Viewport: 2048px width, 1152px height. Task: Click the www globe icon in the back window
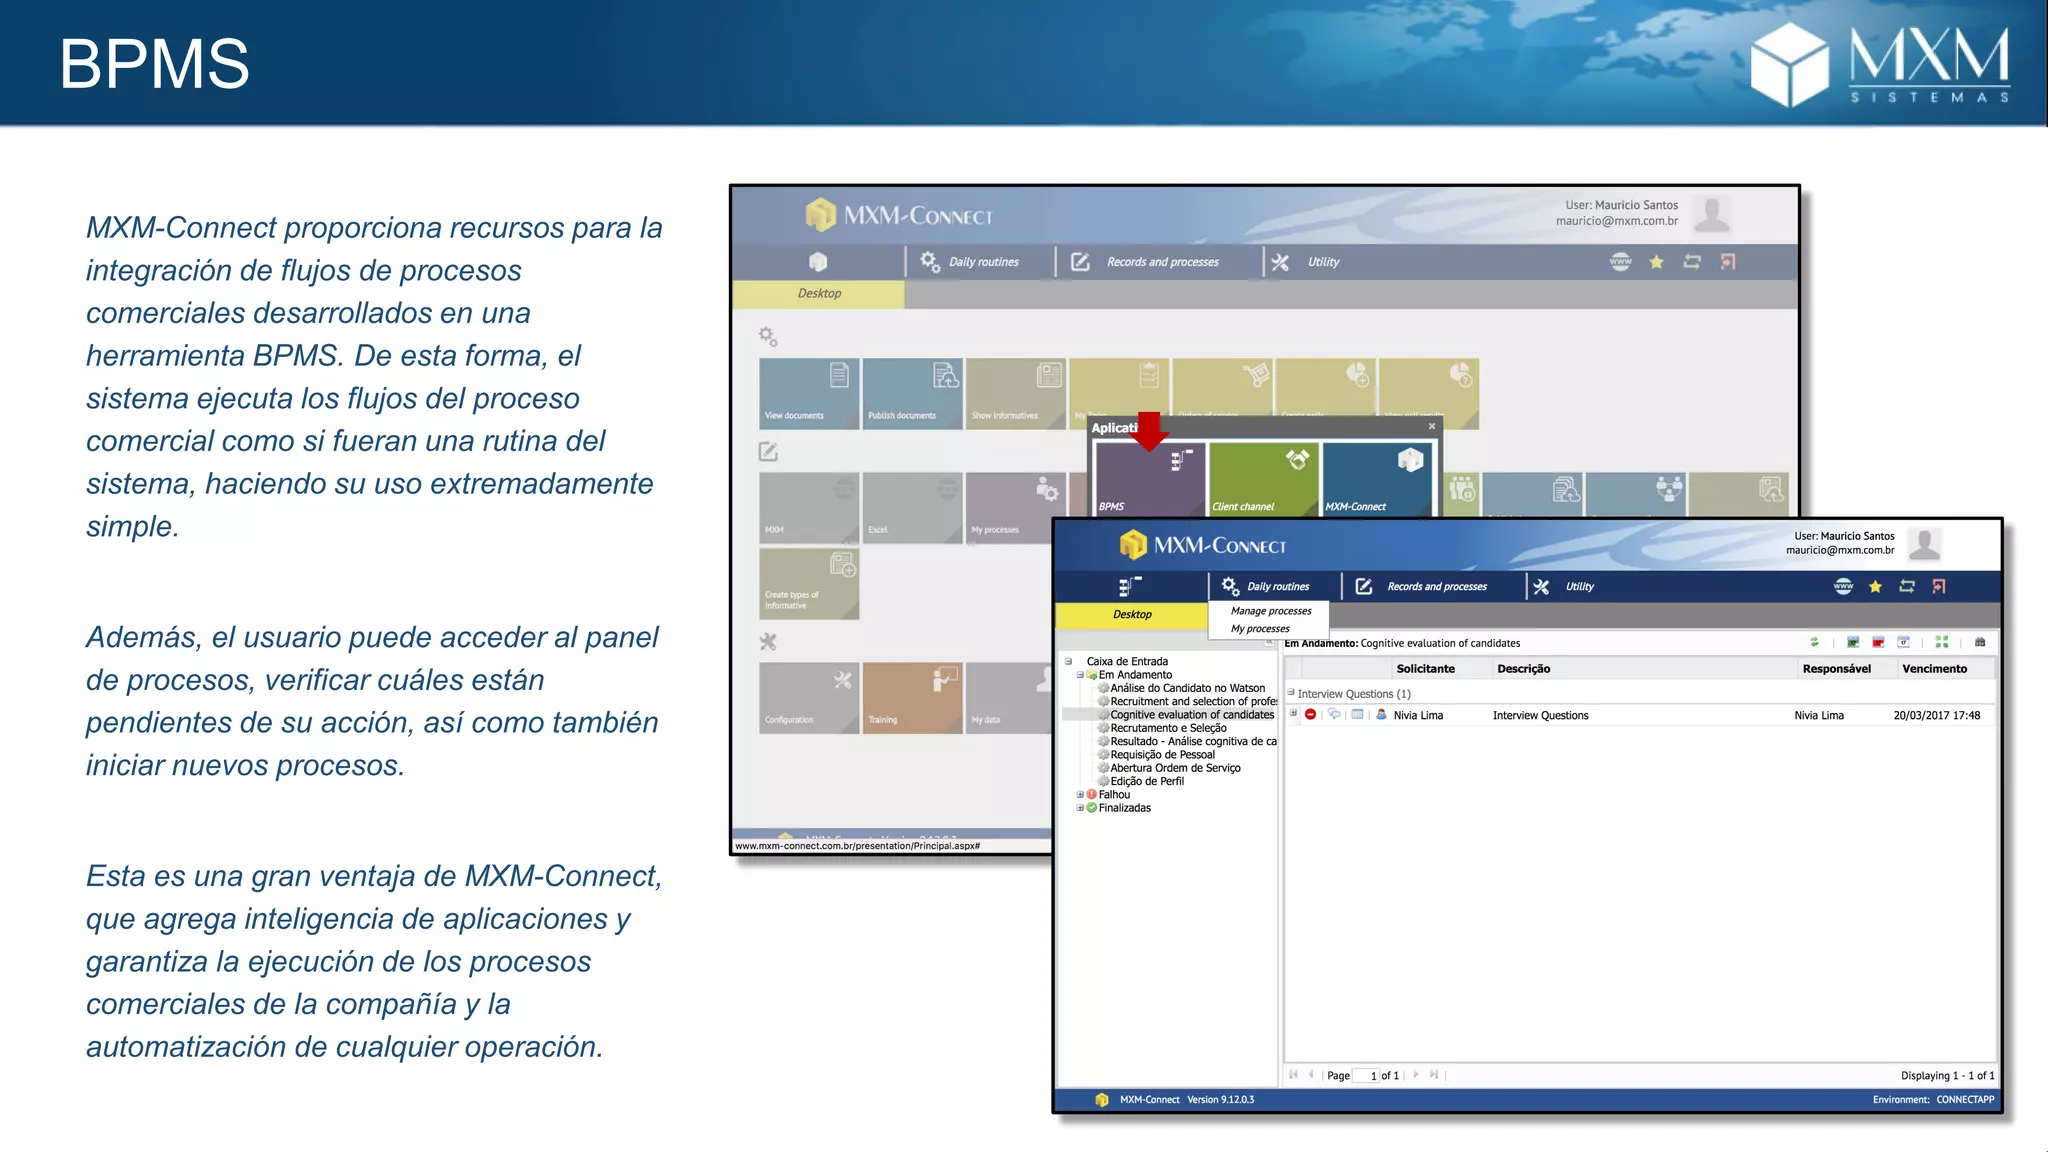[1620, 262]
